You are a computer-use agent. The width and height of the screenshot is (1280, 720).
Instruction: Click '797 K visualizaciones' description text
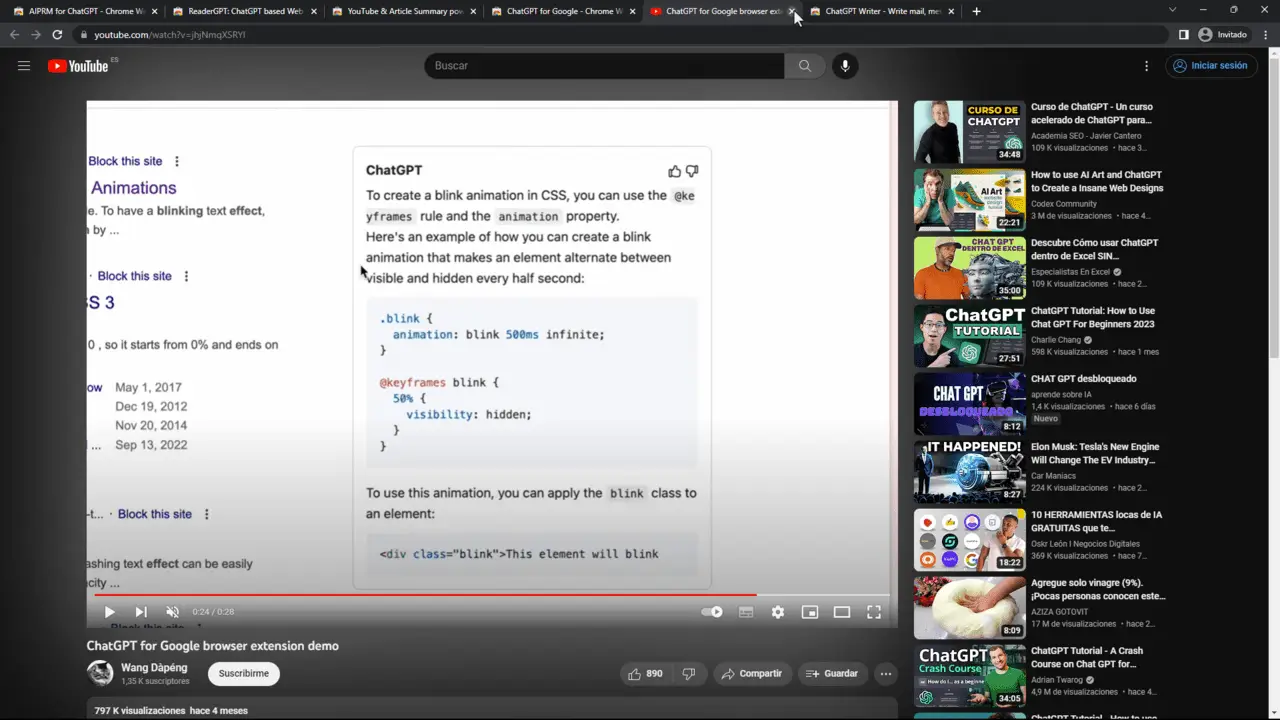tap(140, 711)
